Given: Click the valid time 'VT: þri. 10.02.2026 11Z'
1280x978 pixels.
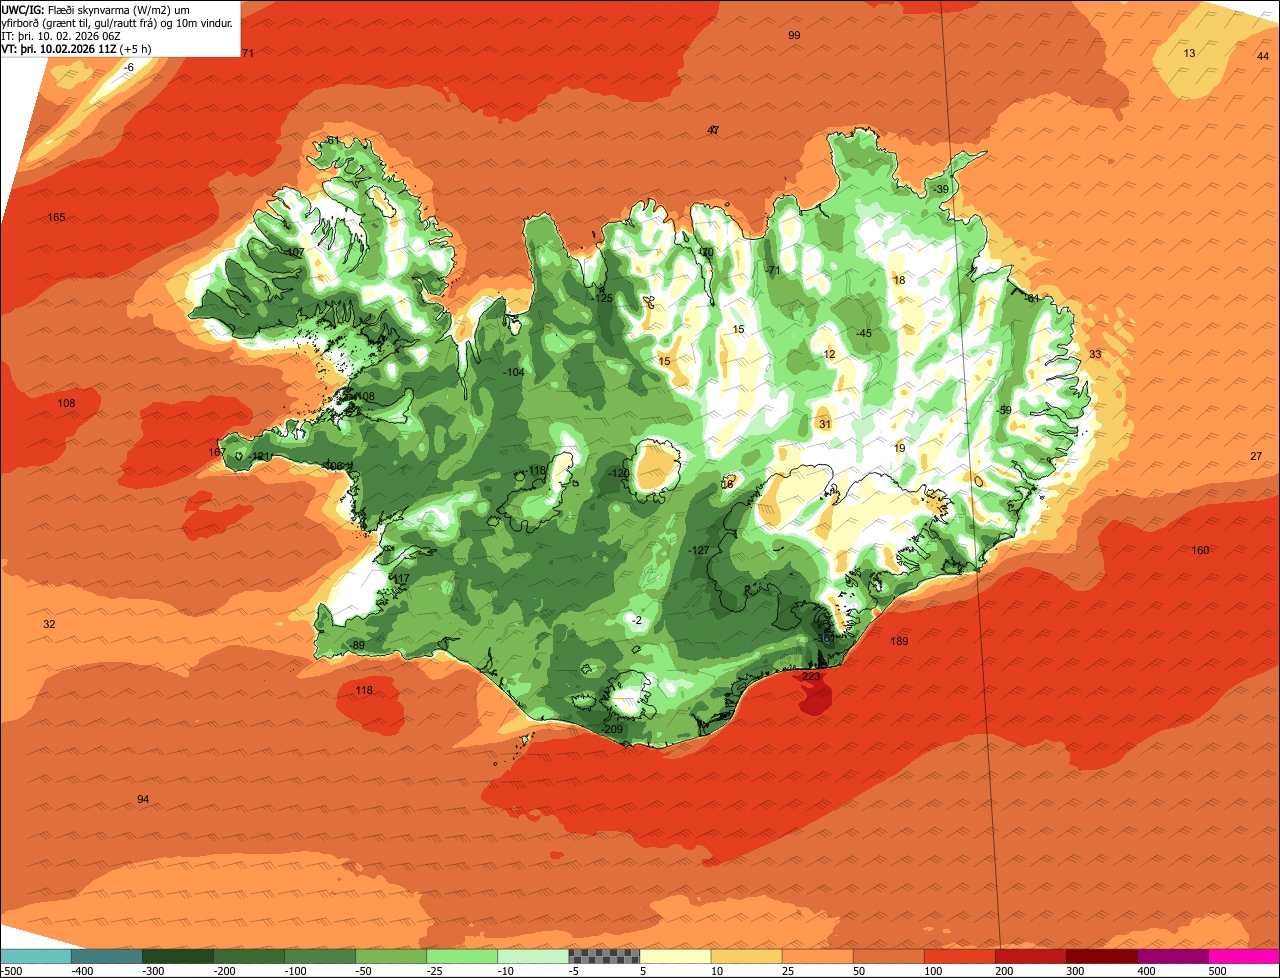Looking at the screenshot, I should pyautogui.click(x=59, y=48).
